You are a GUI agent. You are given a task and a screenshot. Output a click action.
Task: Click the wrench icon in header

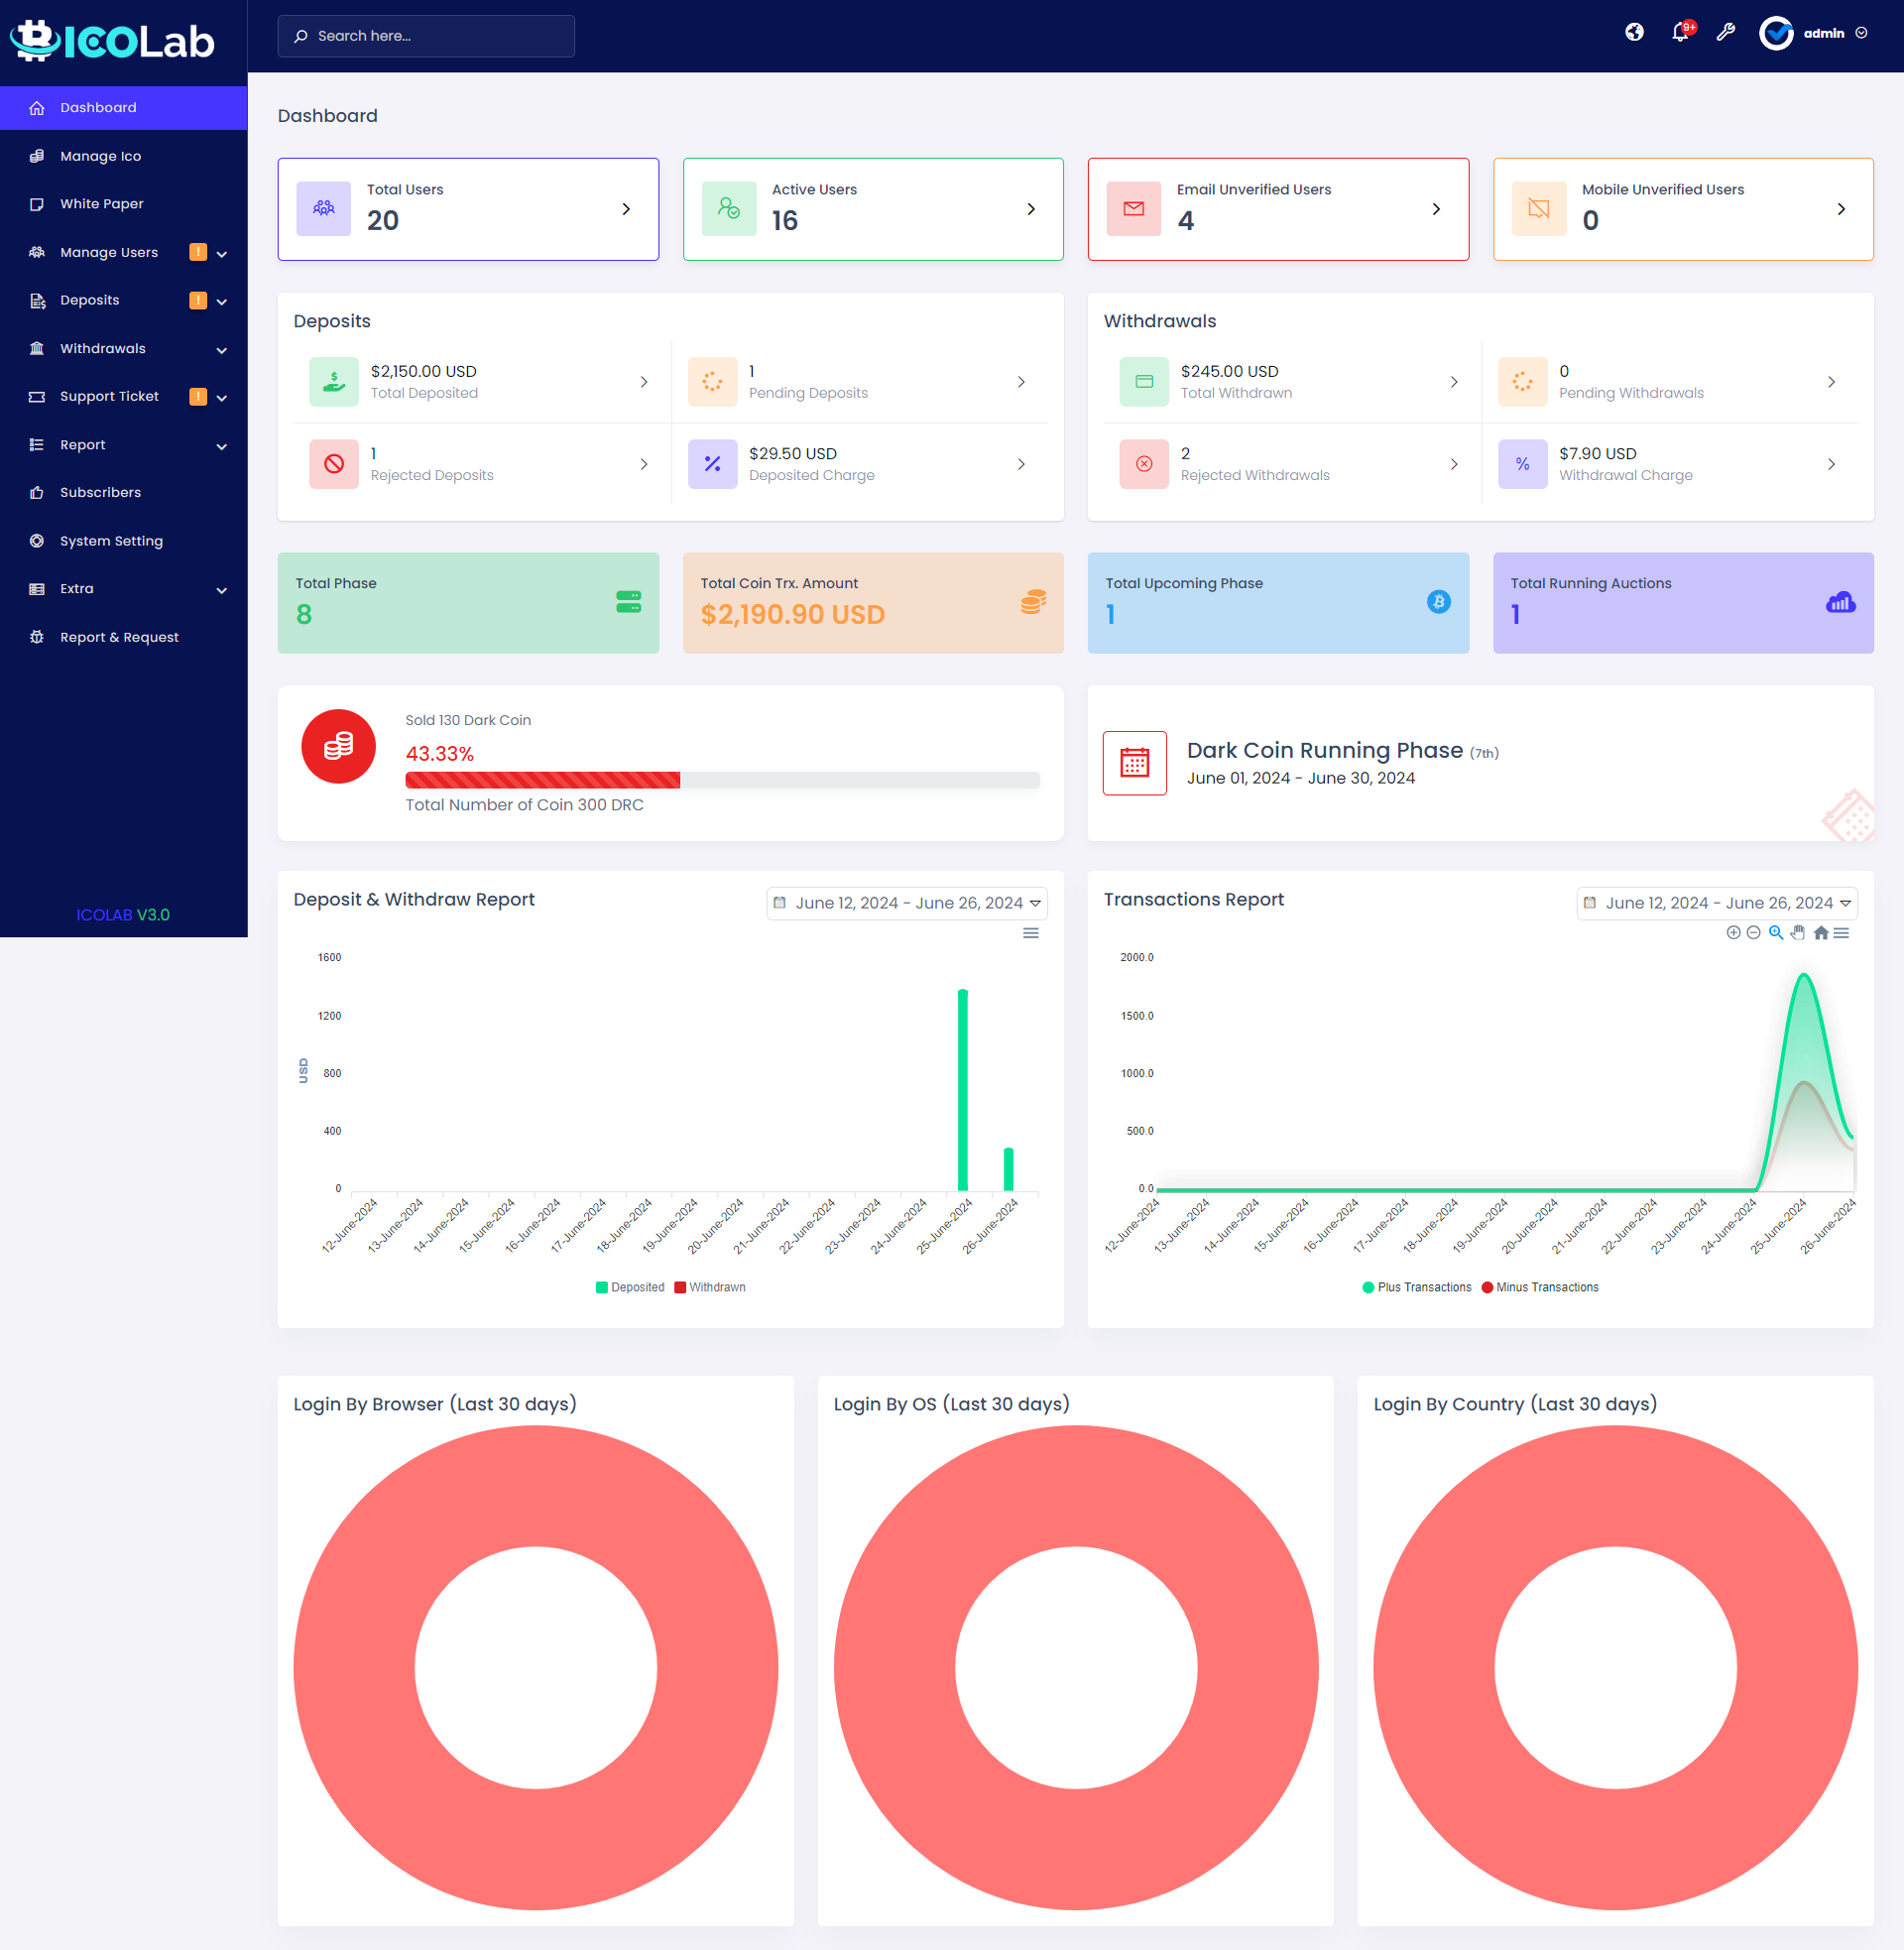pyautogui.click(x=1725, y=33)
